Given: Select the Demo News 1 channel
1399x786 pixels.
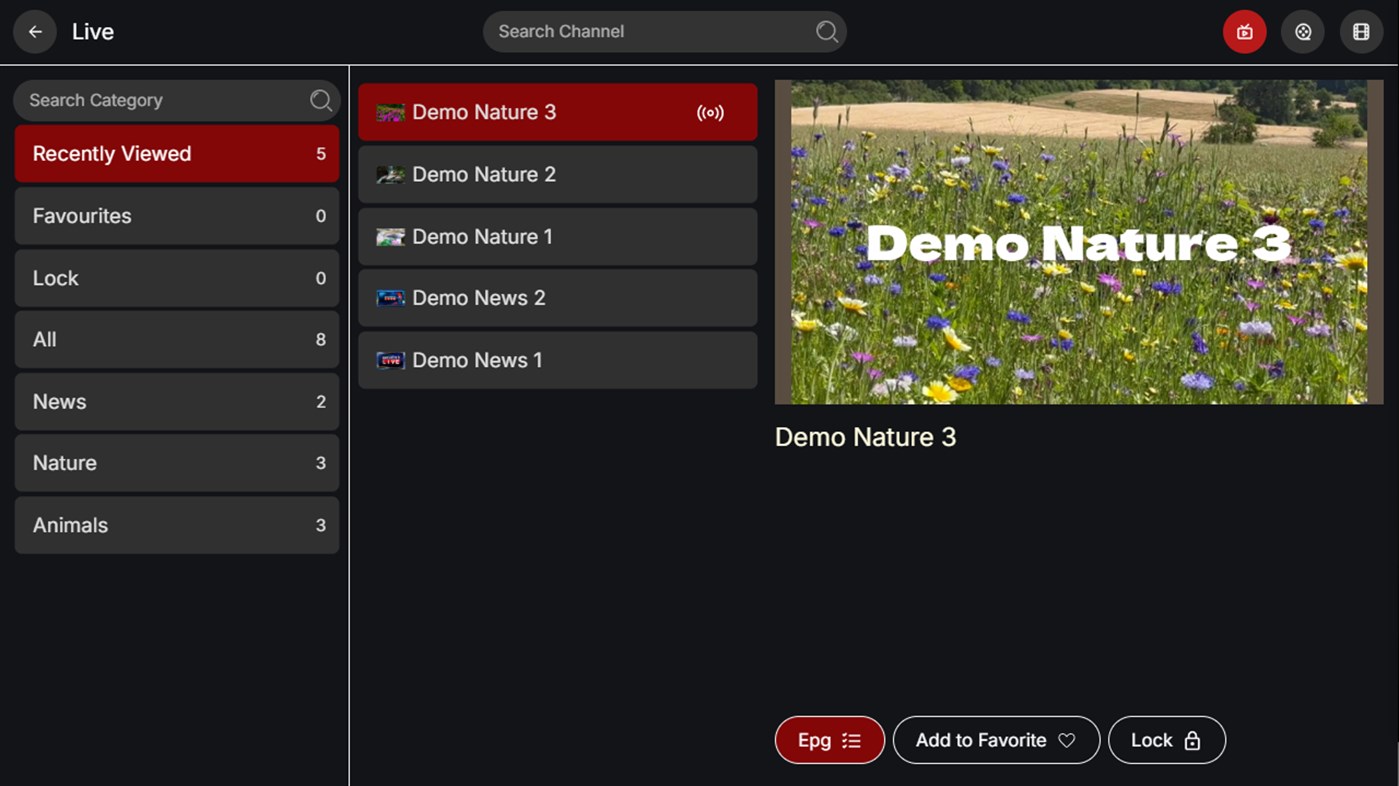Looking at the screenshot, I should pos(557,360).
